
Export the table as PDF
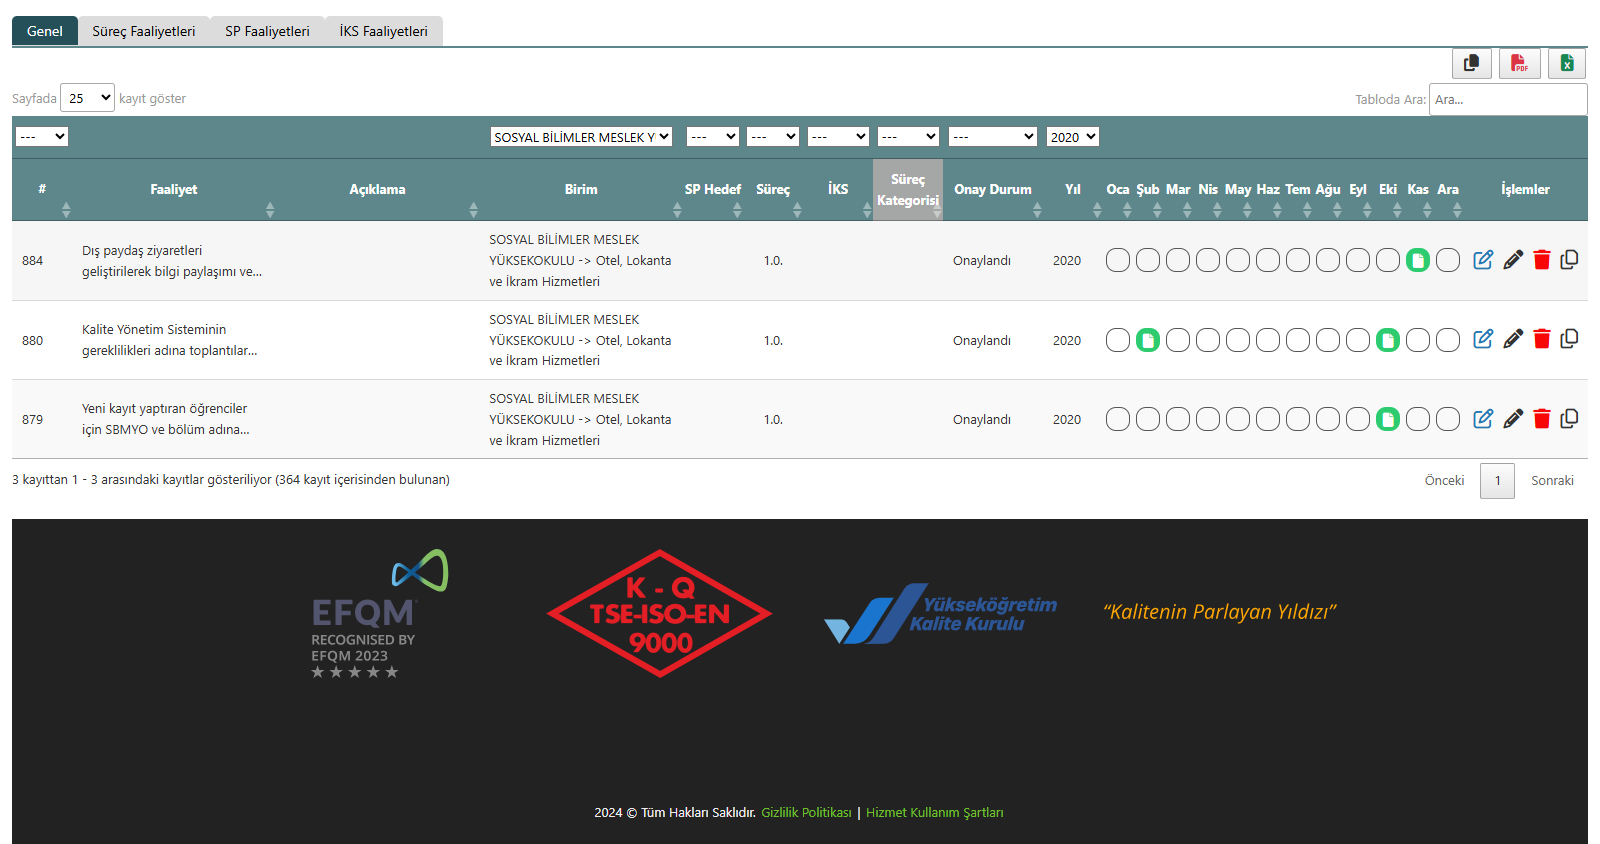pos(1519,64)
